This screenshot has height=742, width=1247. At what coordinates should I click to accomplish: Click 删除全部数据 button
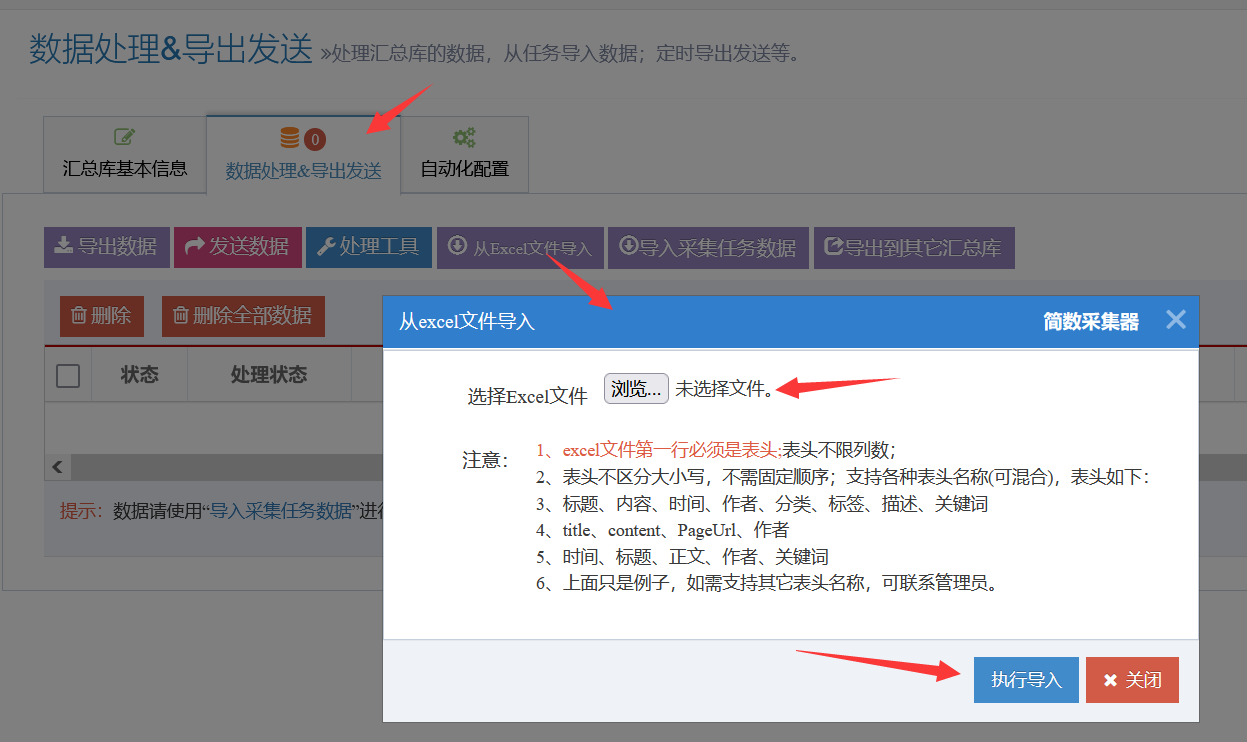(243, 316)
